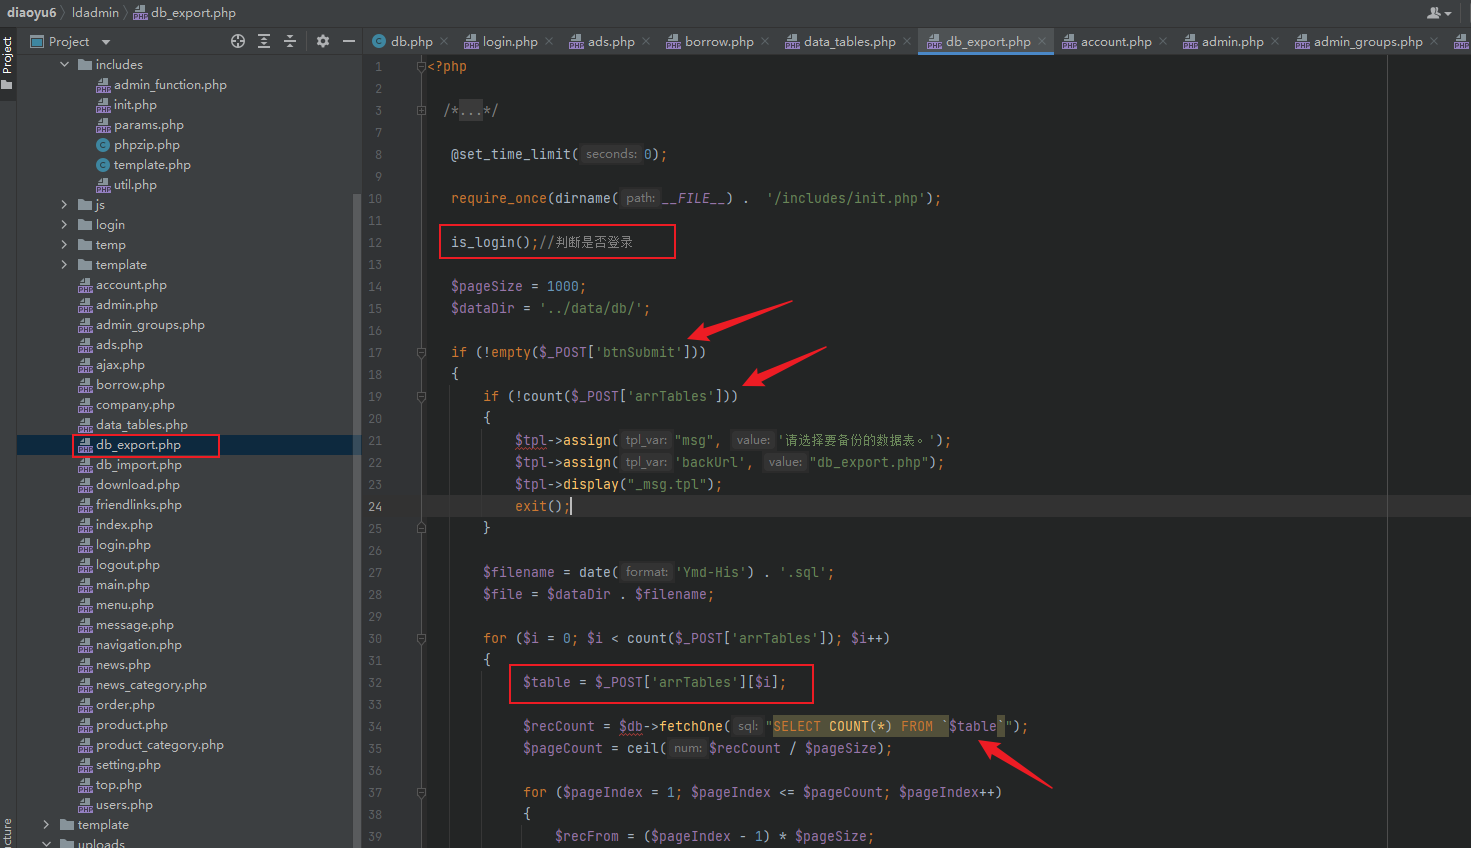This screenshot has width=1471, height=848.
Task: Expand the bottom template folder above uploads
Action: pyautogui.click(x=46, y=824)
